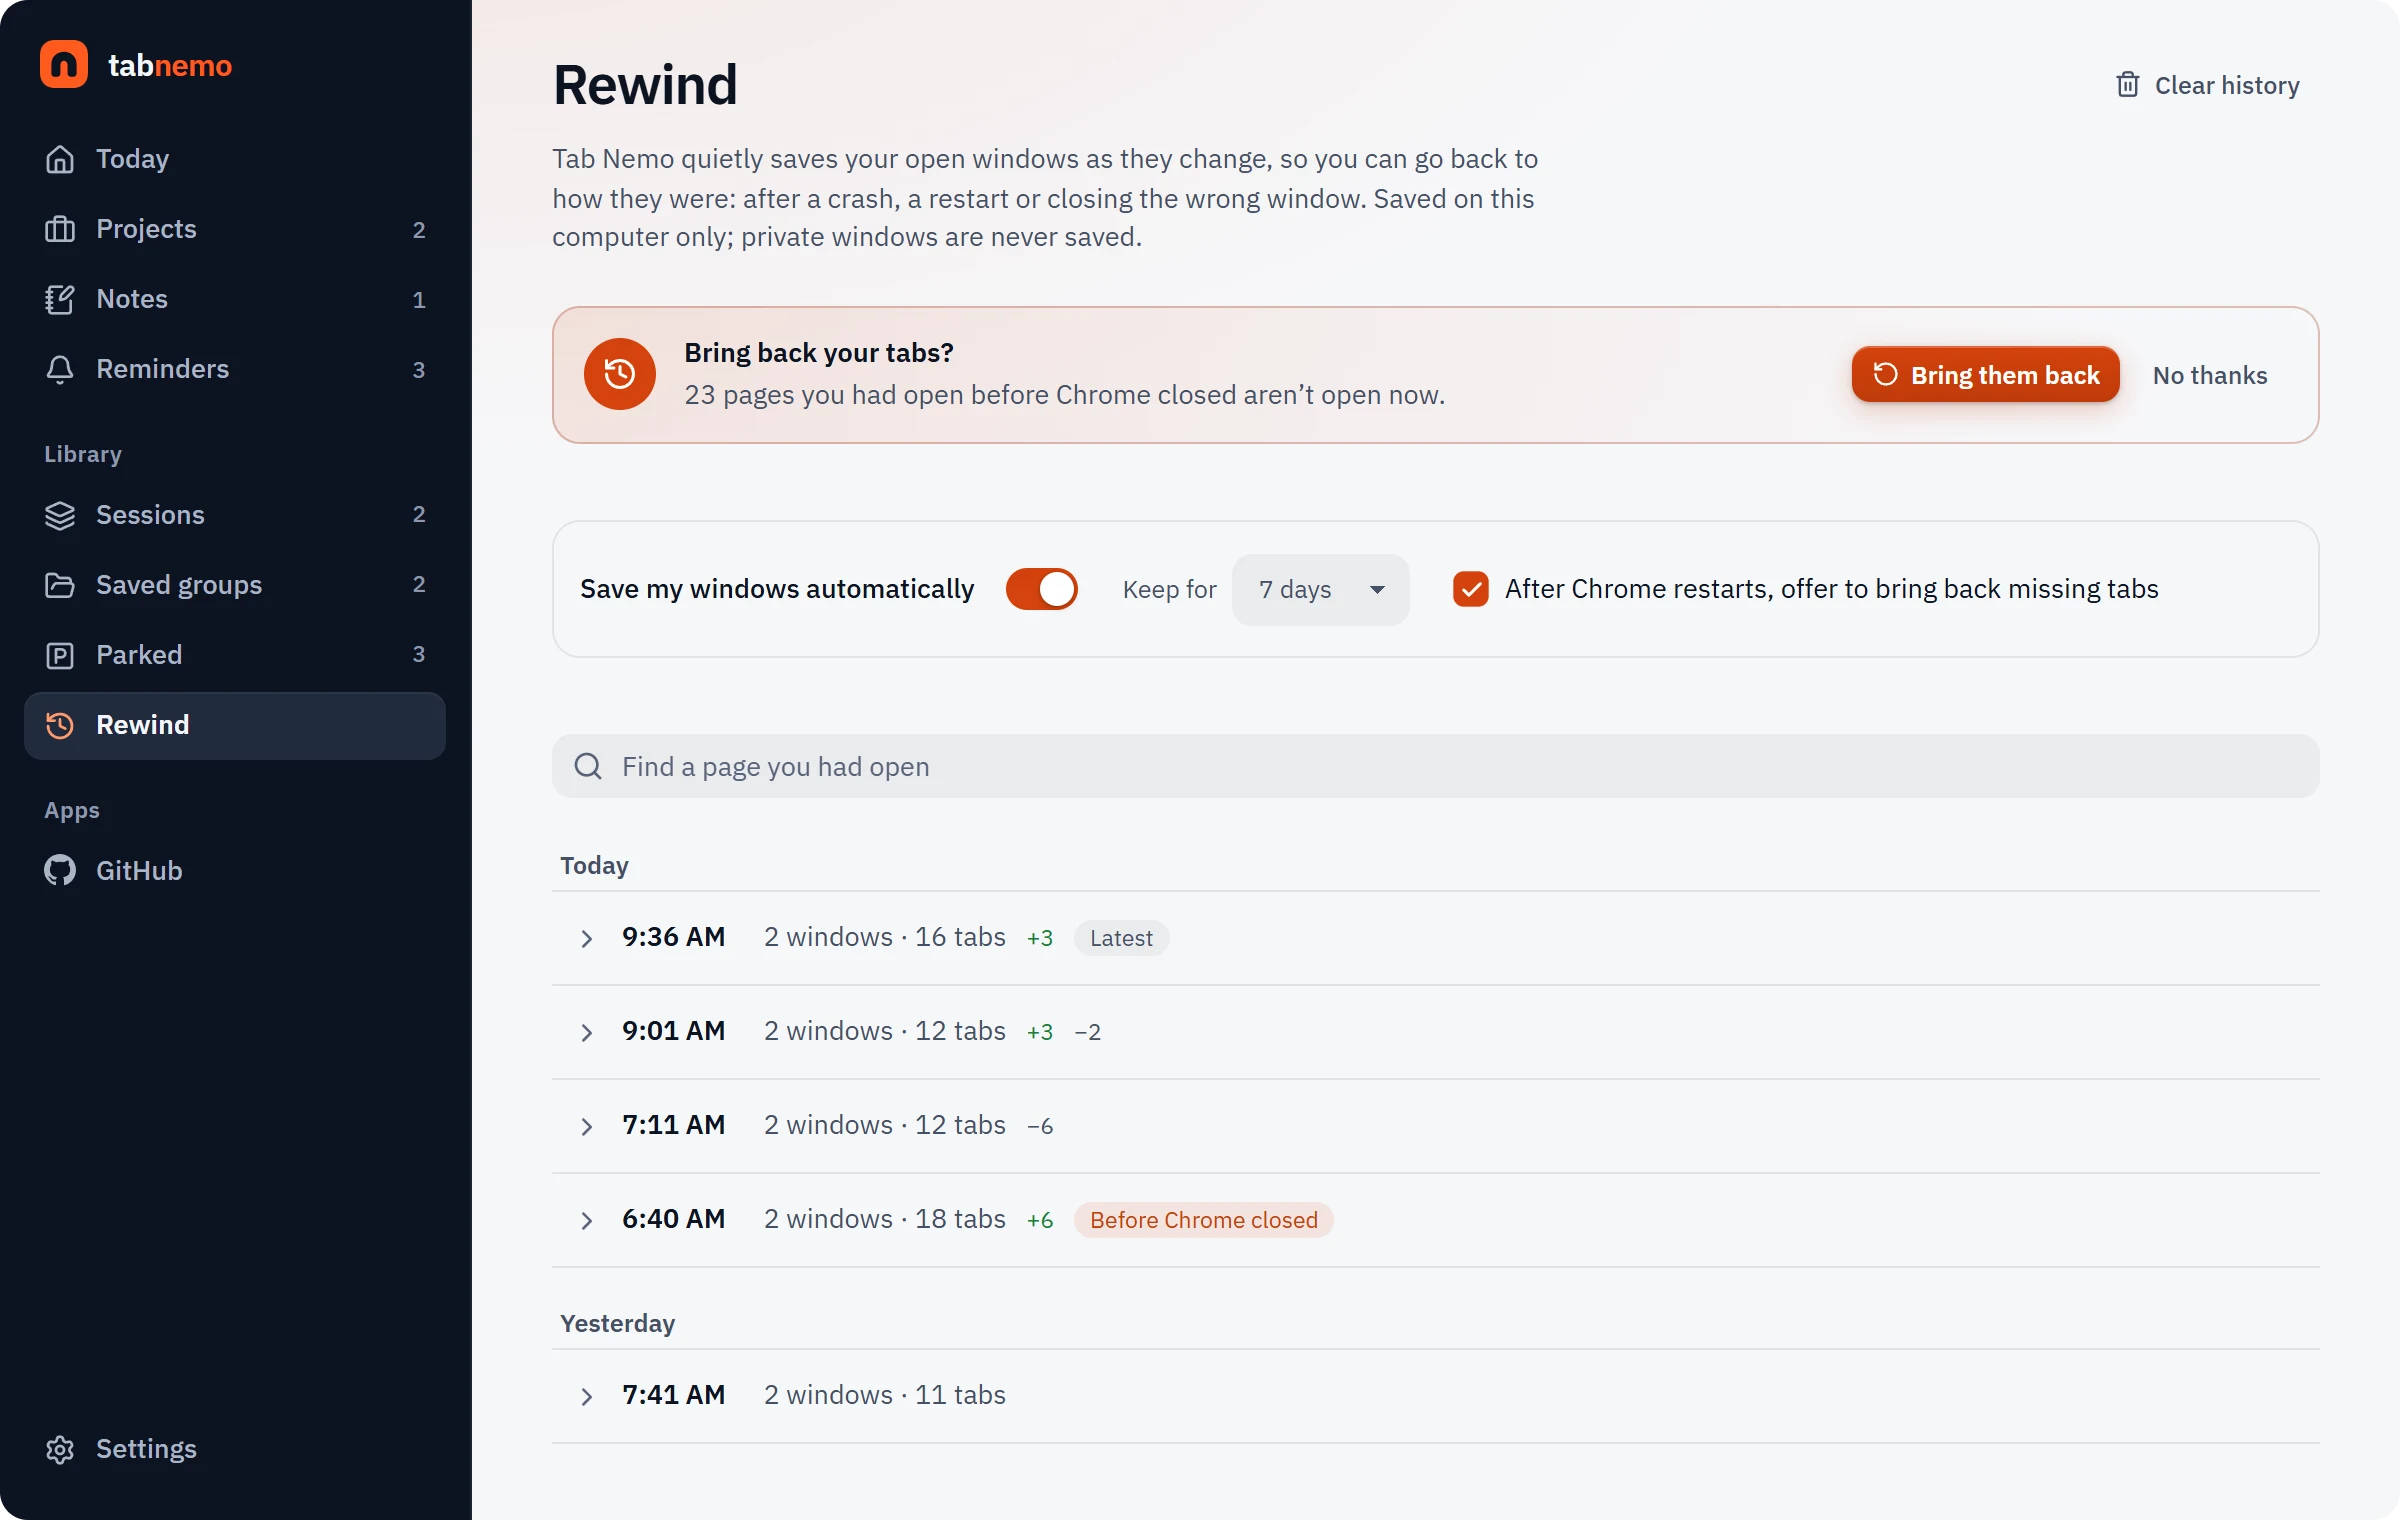Click the GitHub octocat icon
This screenshot has width=2400, height=1520.
pyautogui.click(x=60, y=871)
